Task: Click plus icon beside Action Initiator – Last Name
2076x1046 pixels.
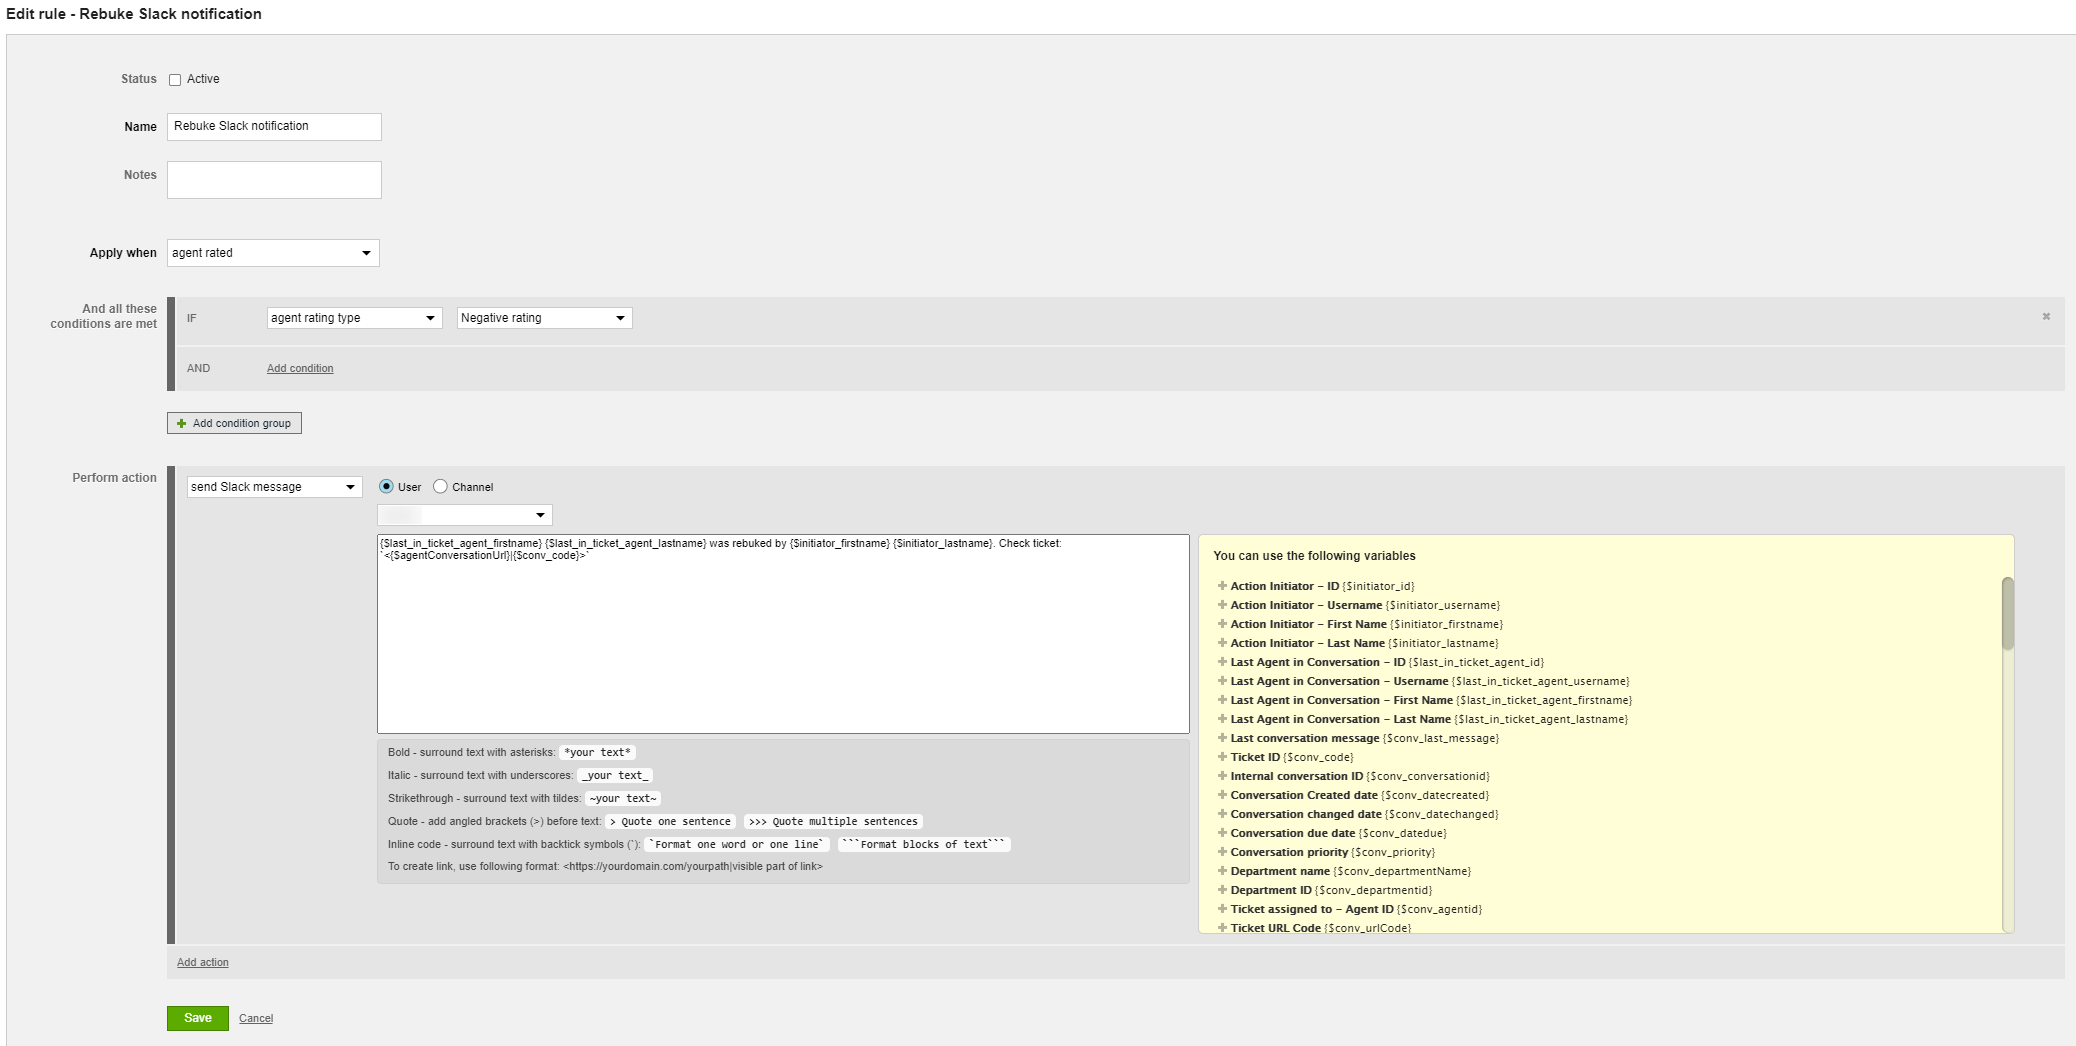Action: pos(1222,643)
